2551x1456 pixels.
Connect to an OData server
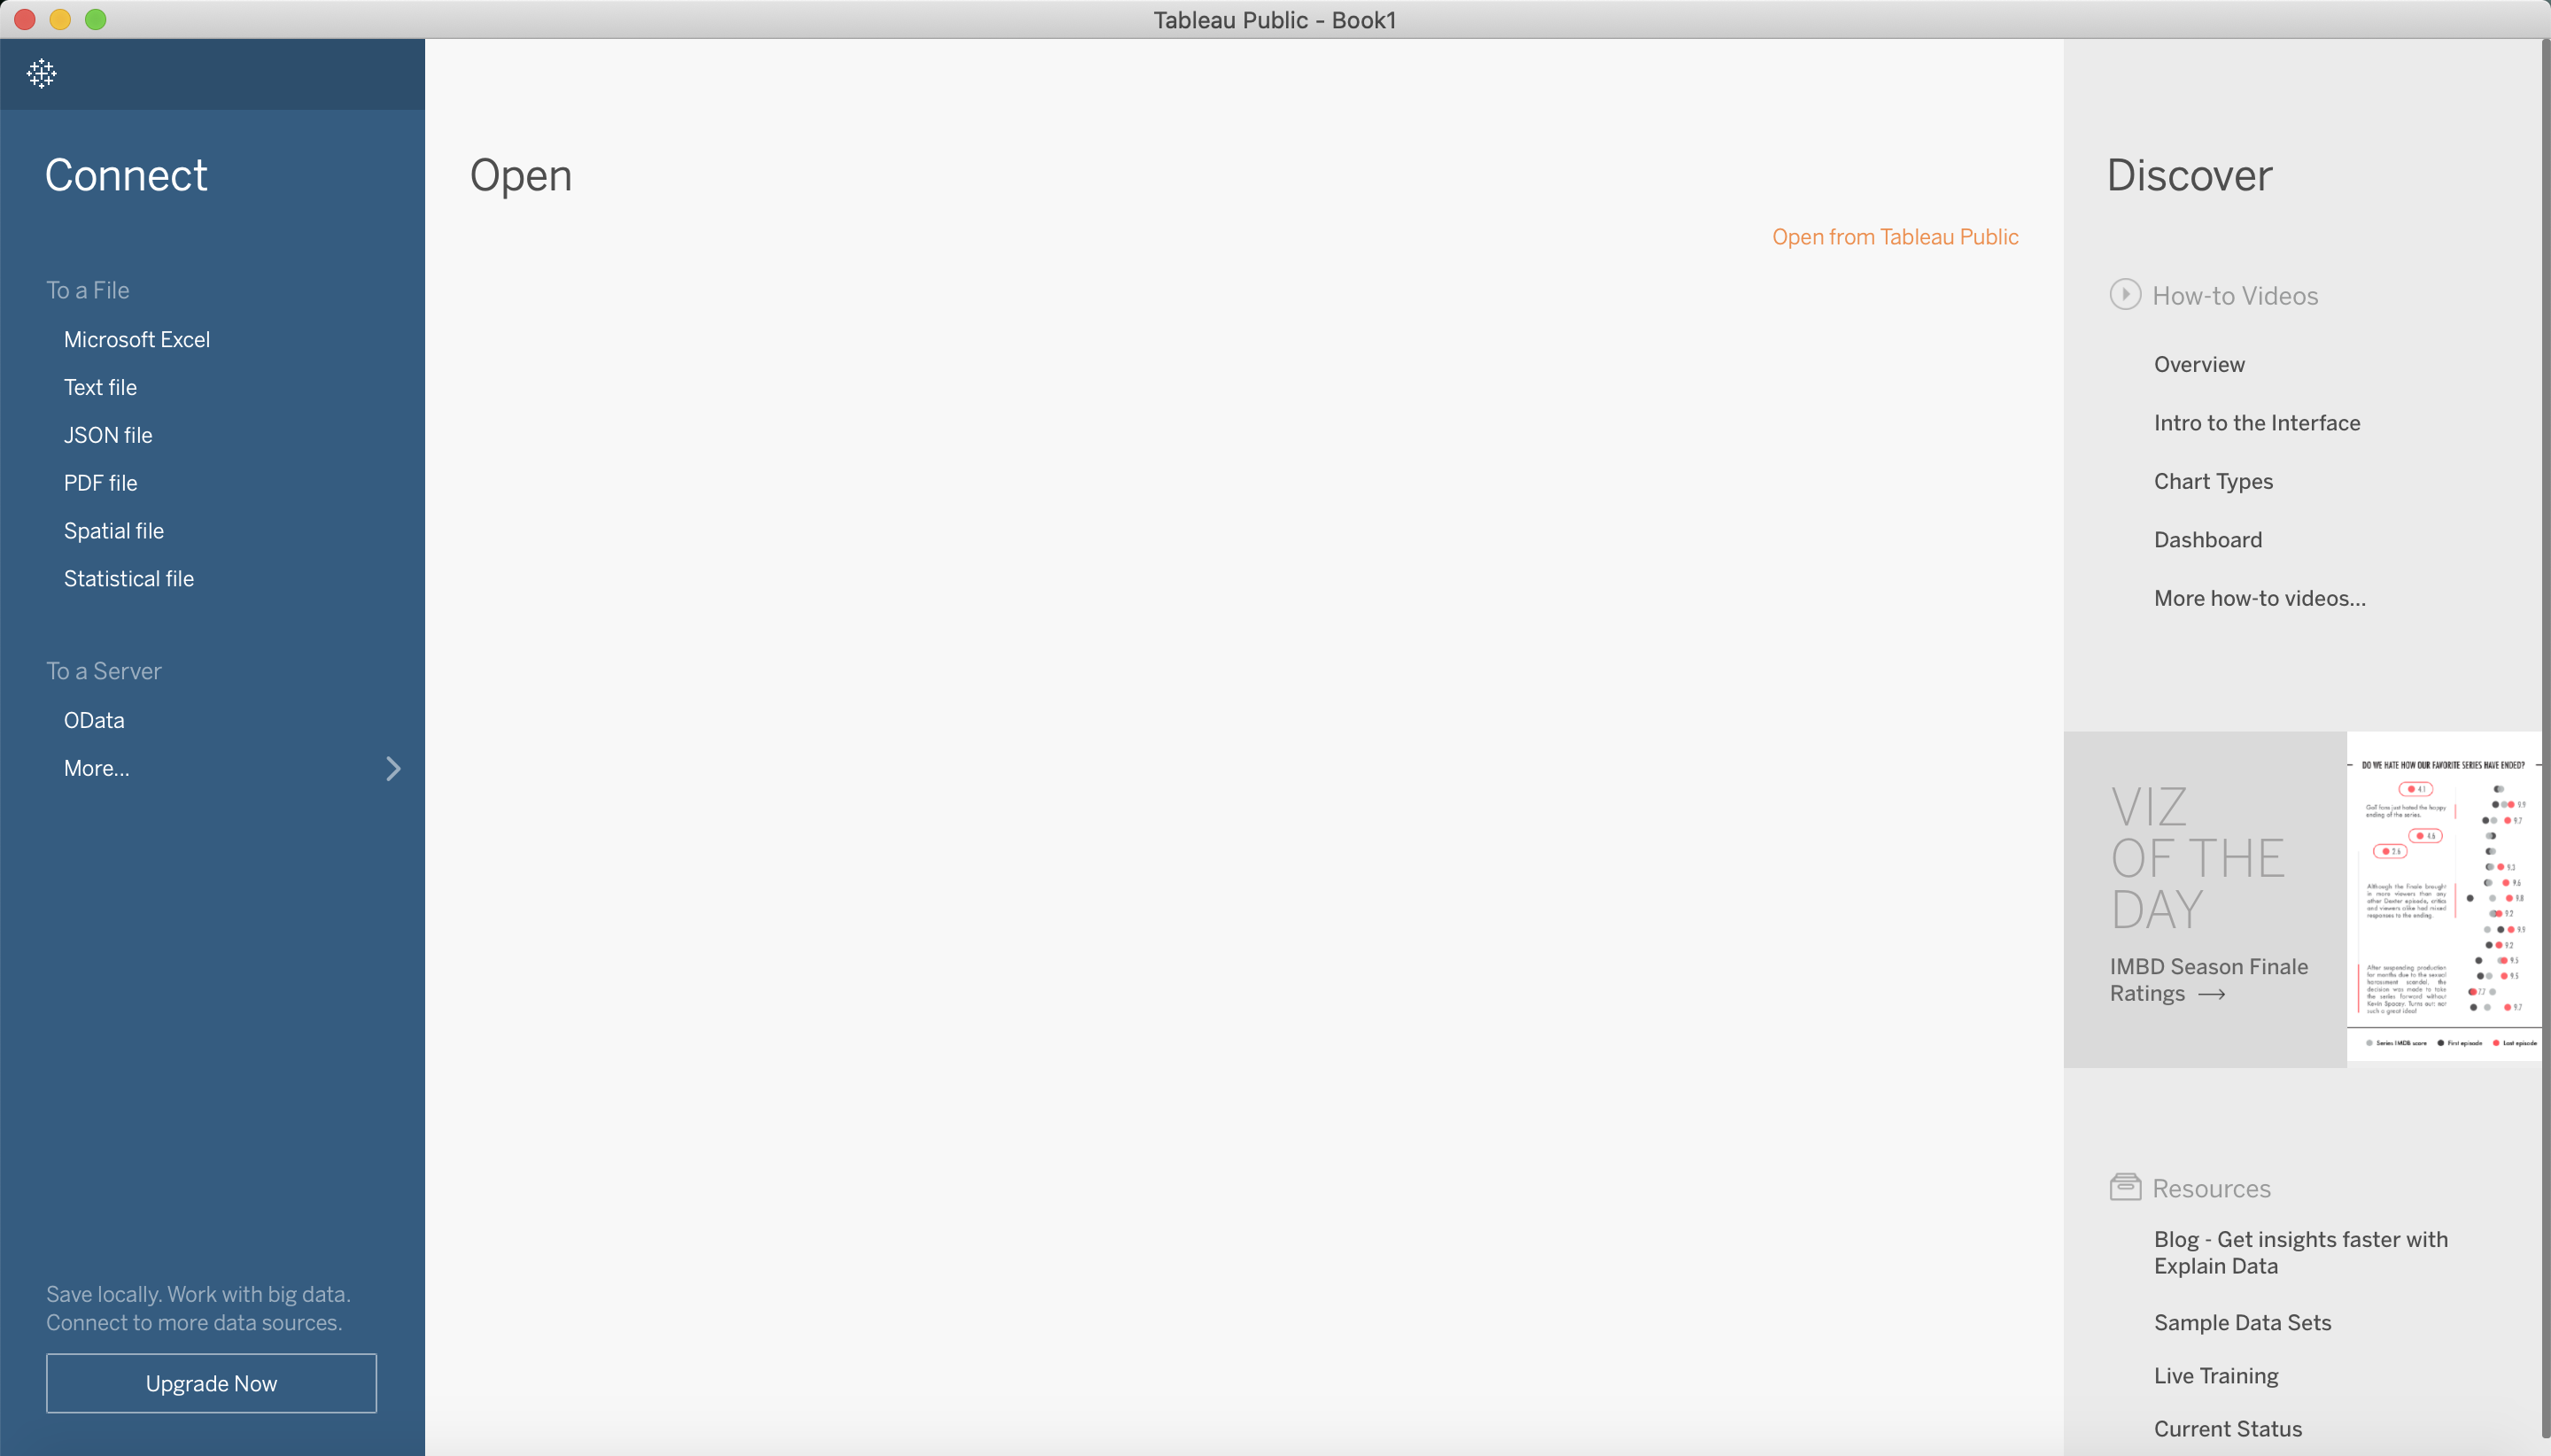[x=94, y=720]
